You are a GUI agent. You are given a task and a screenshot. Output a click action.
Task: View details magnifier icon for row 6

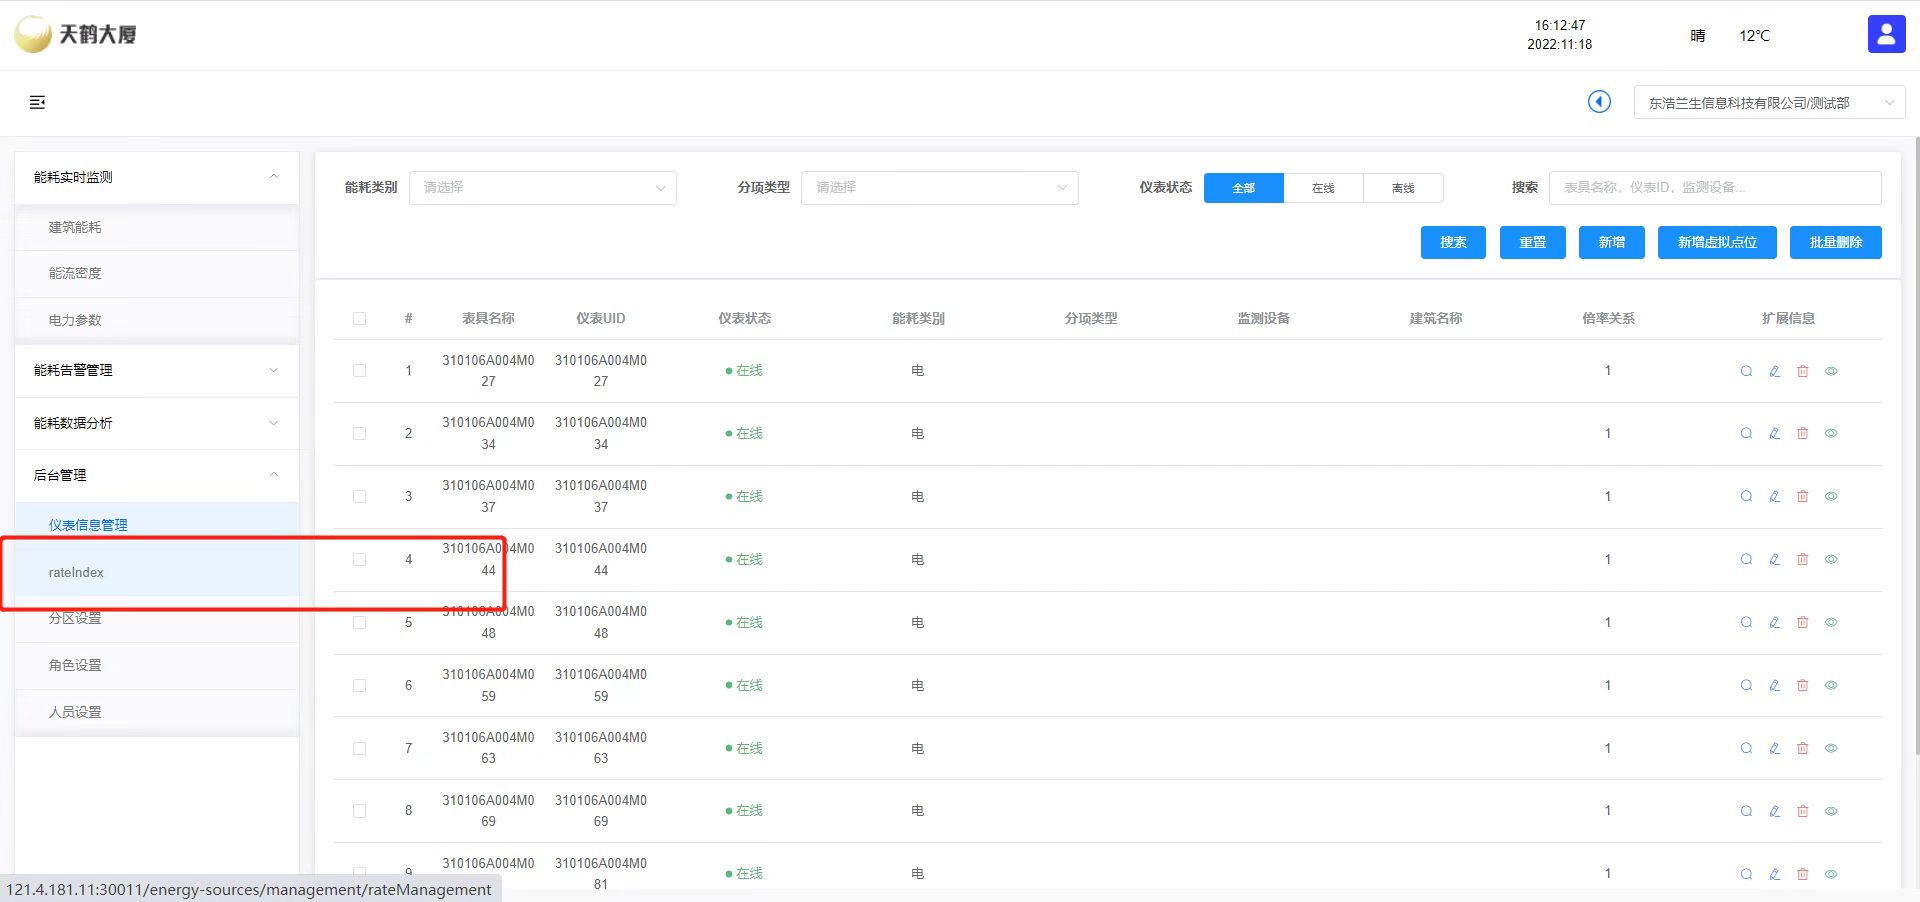tap(1746, 686)
